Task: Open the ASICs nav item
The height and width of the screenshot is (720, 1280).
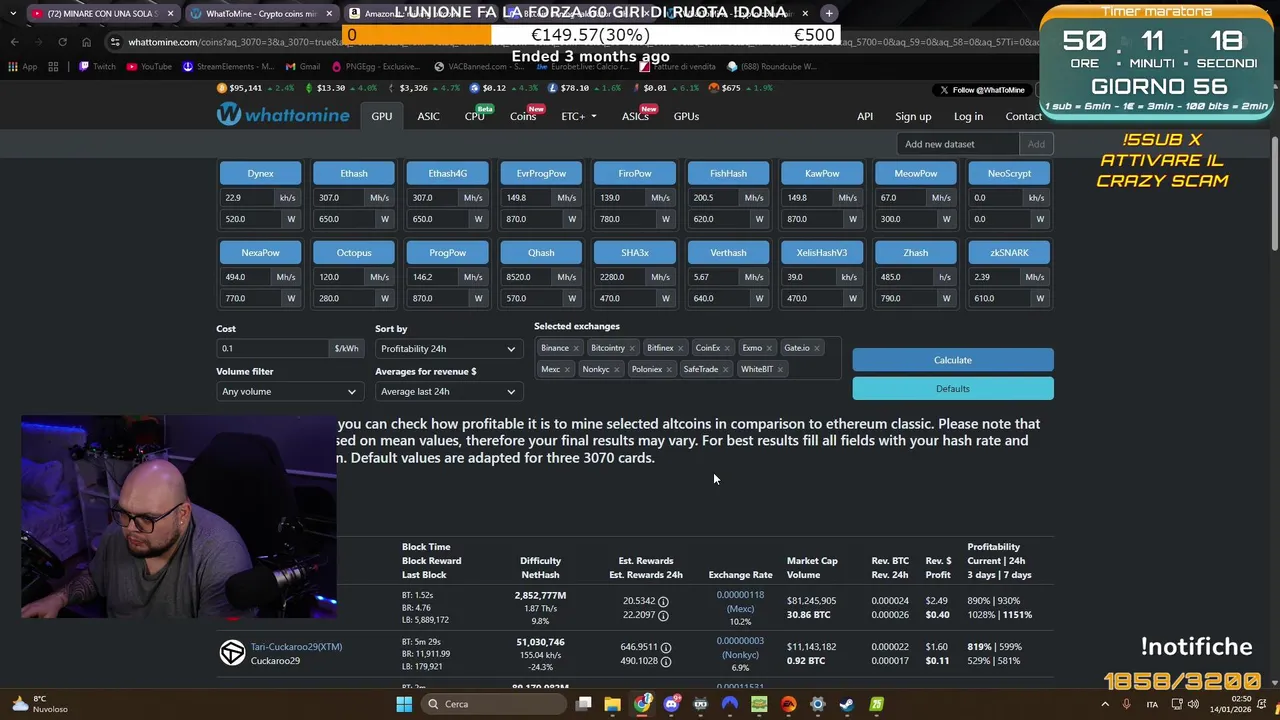Action: pos(635,116)
